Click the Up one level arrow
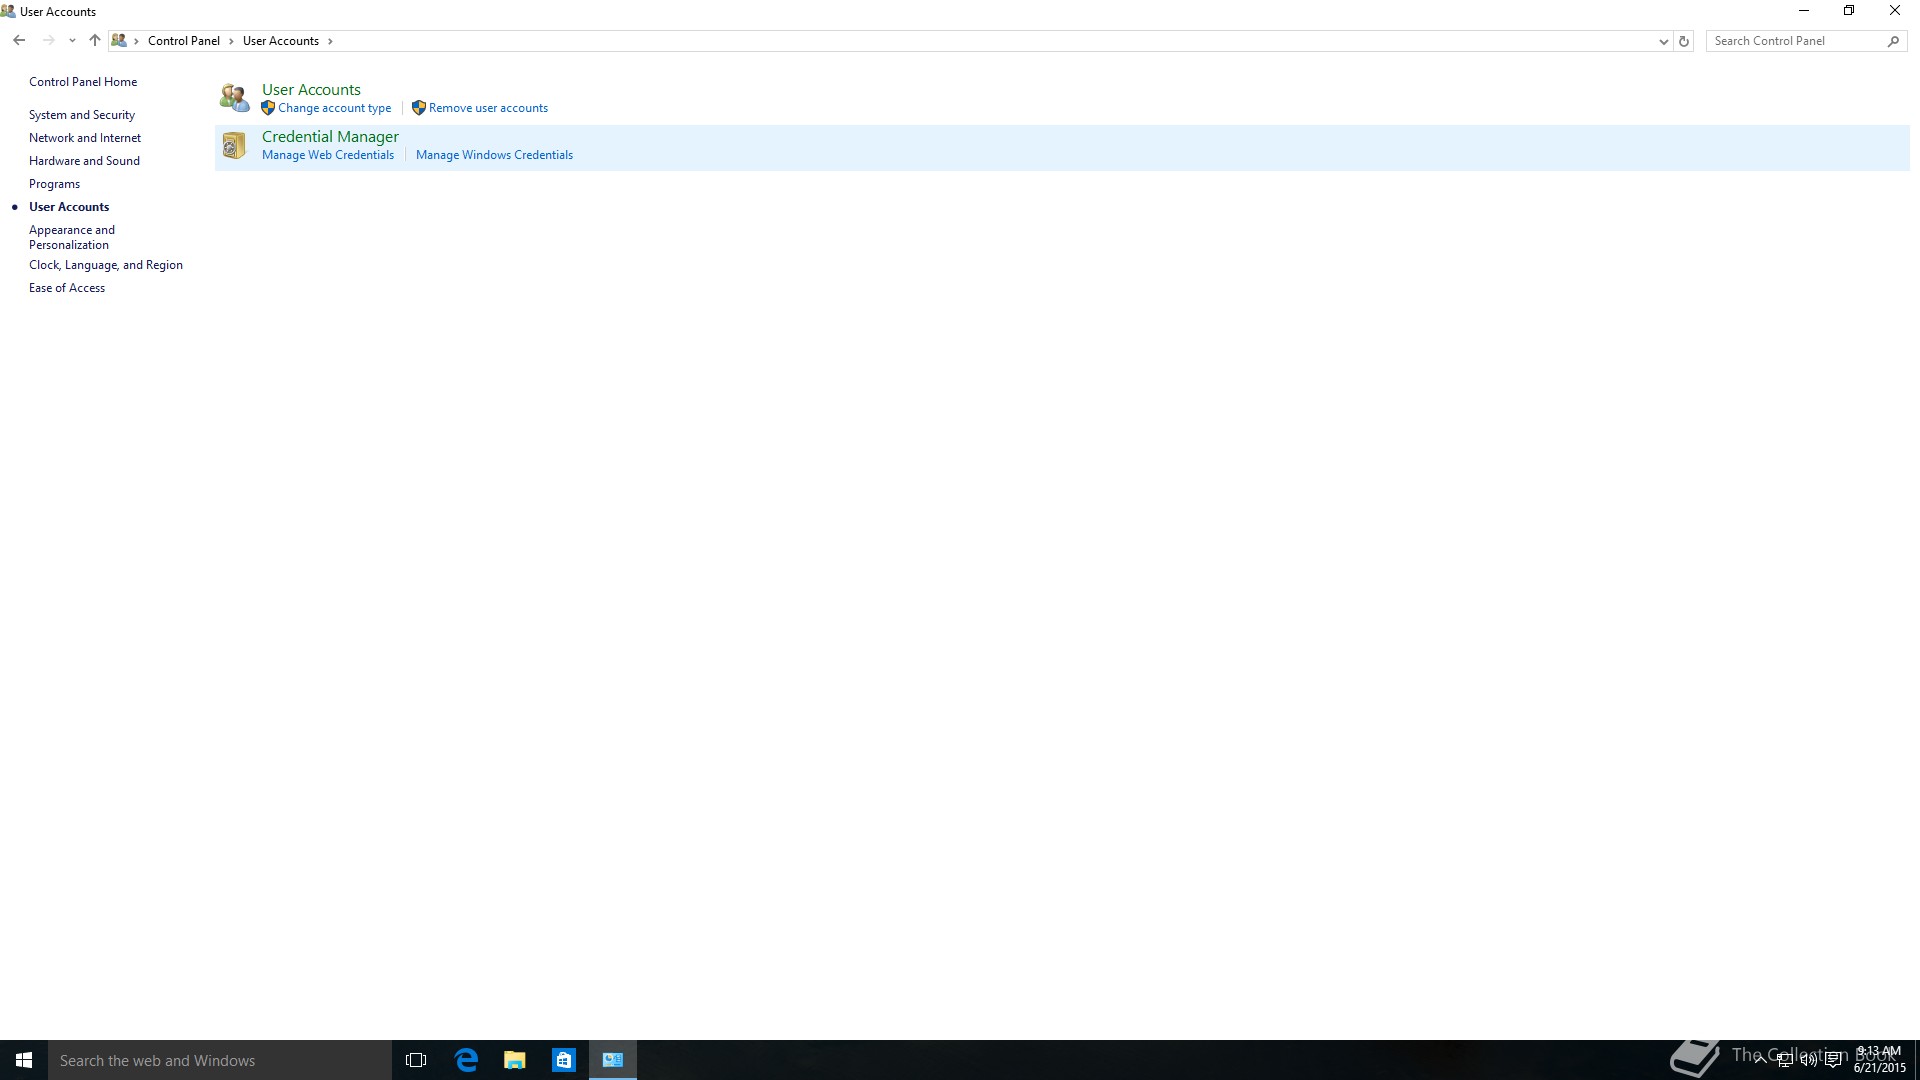This screenshot has height=1080, width=1920. [x=95, y=41]
